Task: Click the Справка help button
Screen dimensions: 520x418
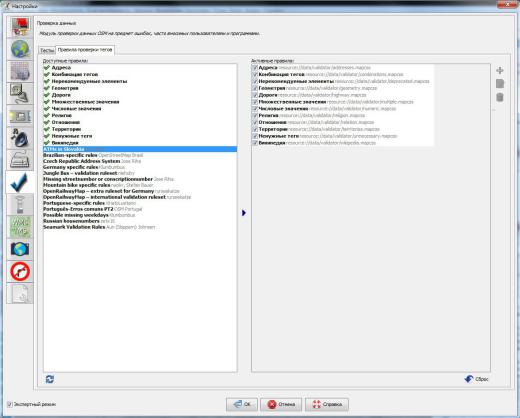Action: point(327,404)
